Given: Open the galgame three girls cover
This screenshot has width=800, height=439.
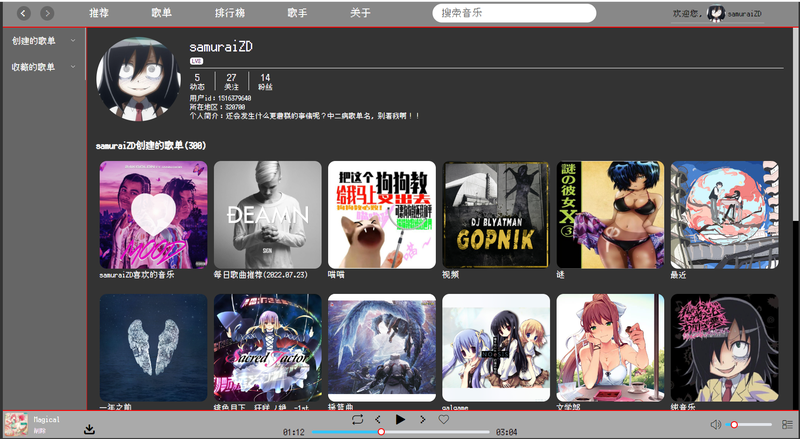Looking at the screenshot, I should pyautogui.click(x=496, y=348).
